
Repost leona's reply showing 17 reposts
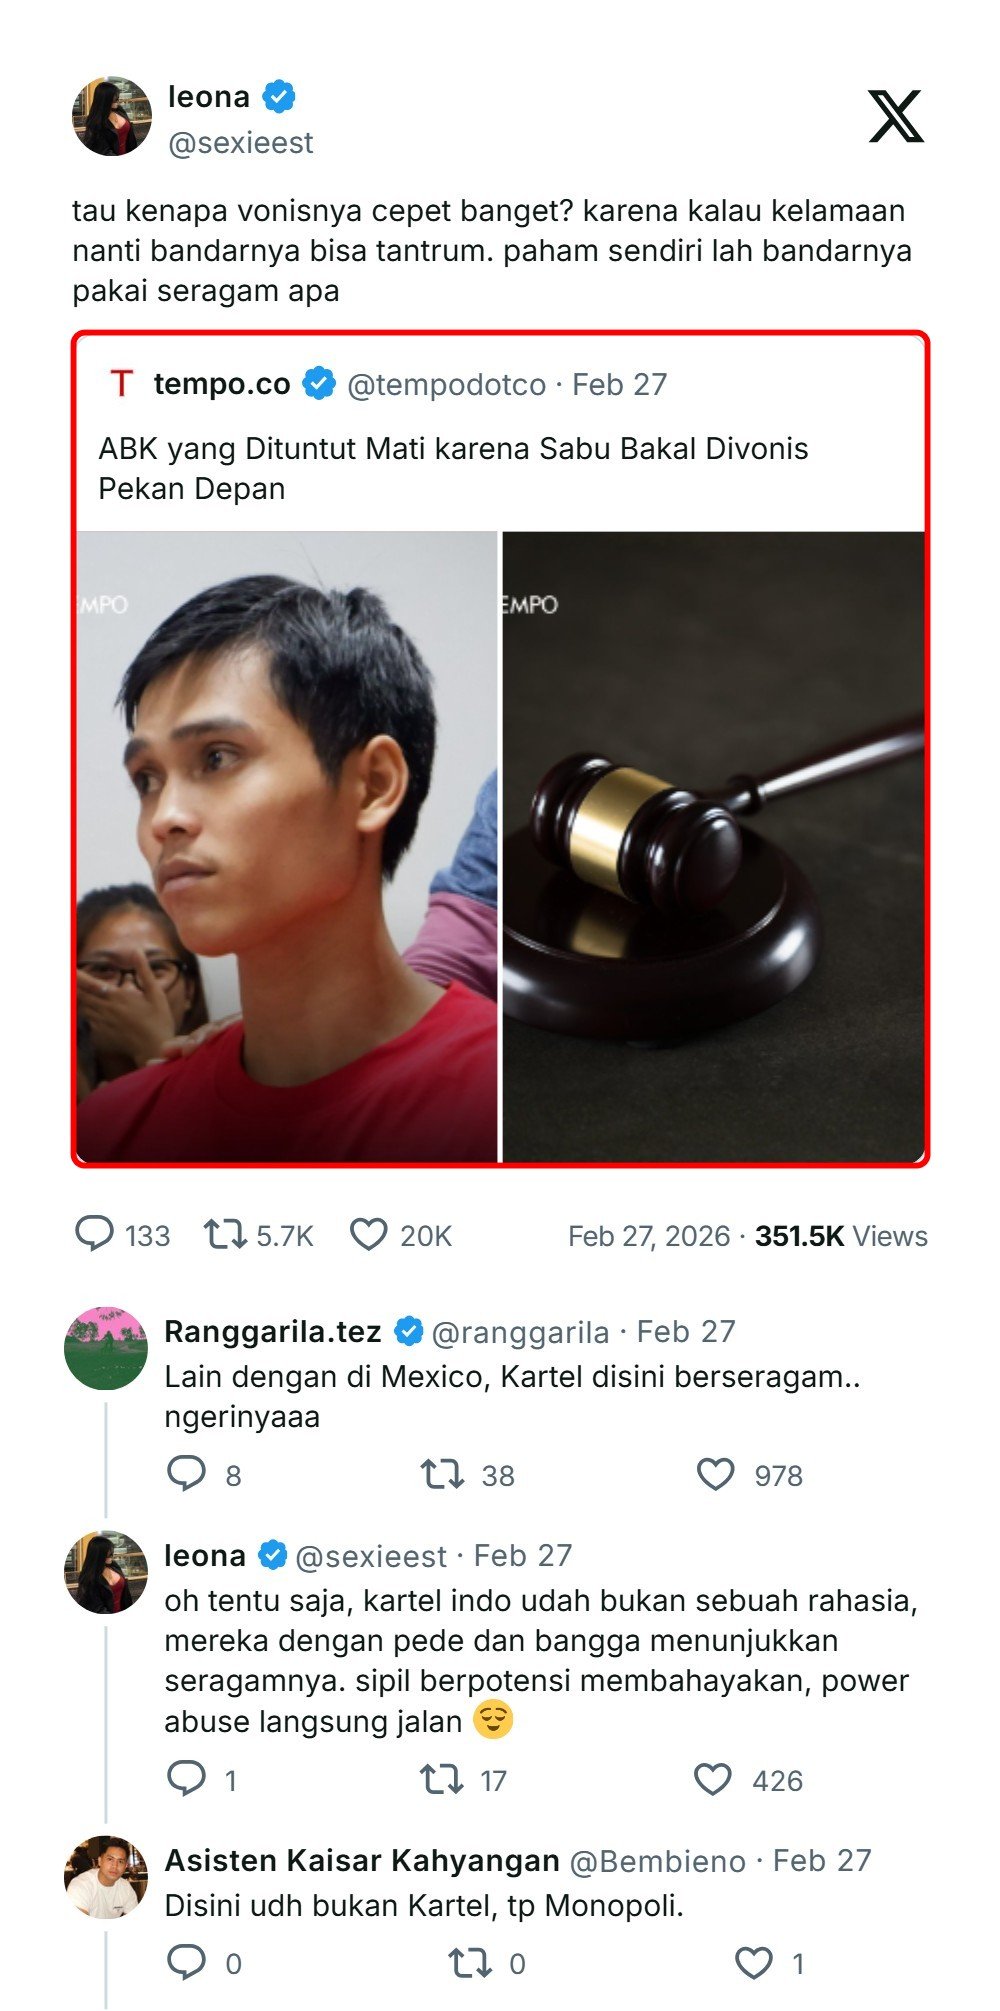click(x=441, y=1779)
